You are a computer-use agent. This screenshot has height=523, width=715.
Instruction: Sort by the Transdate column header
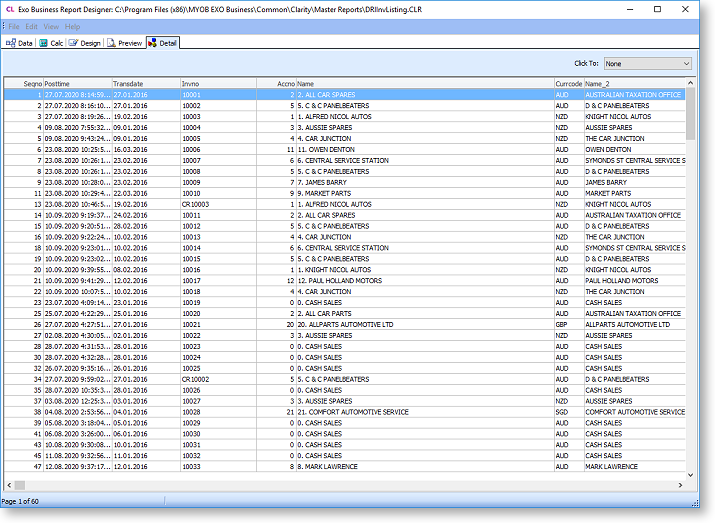(x=146, y=83)
